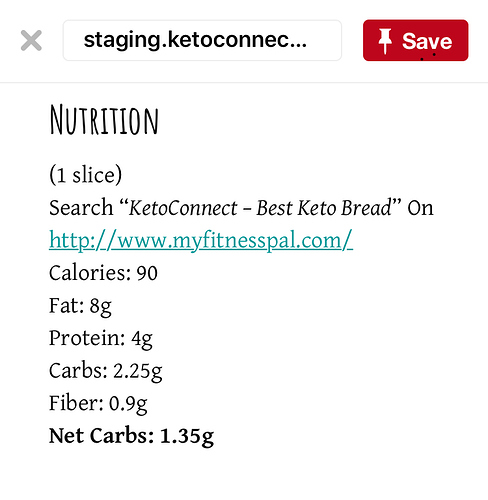The width and height of the screenshot is (488, 500).
Task: Click the word "Search" in the instructions
Action: [x=81, y=208]
